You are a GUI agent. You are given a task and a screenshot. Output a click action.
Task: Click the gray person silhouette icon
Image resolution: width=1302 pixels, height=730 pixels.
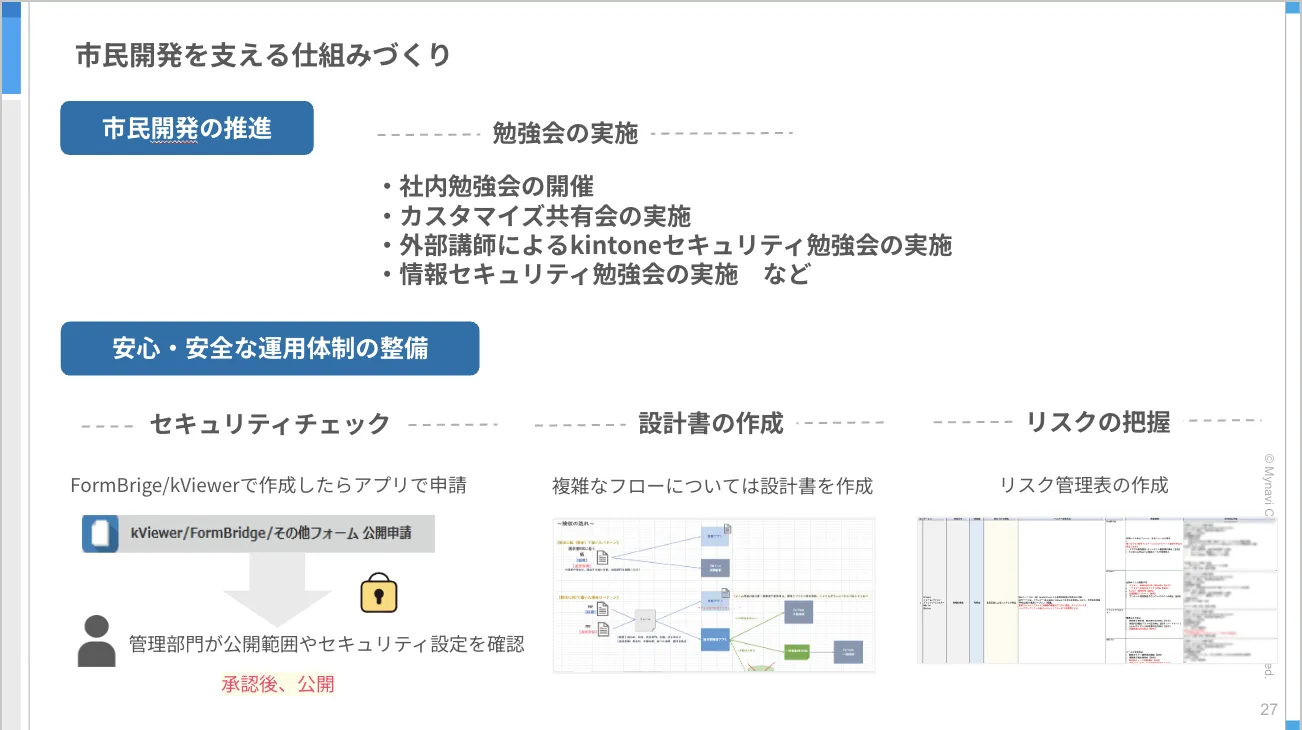click(x=96, y=641)
